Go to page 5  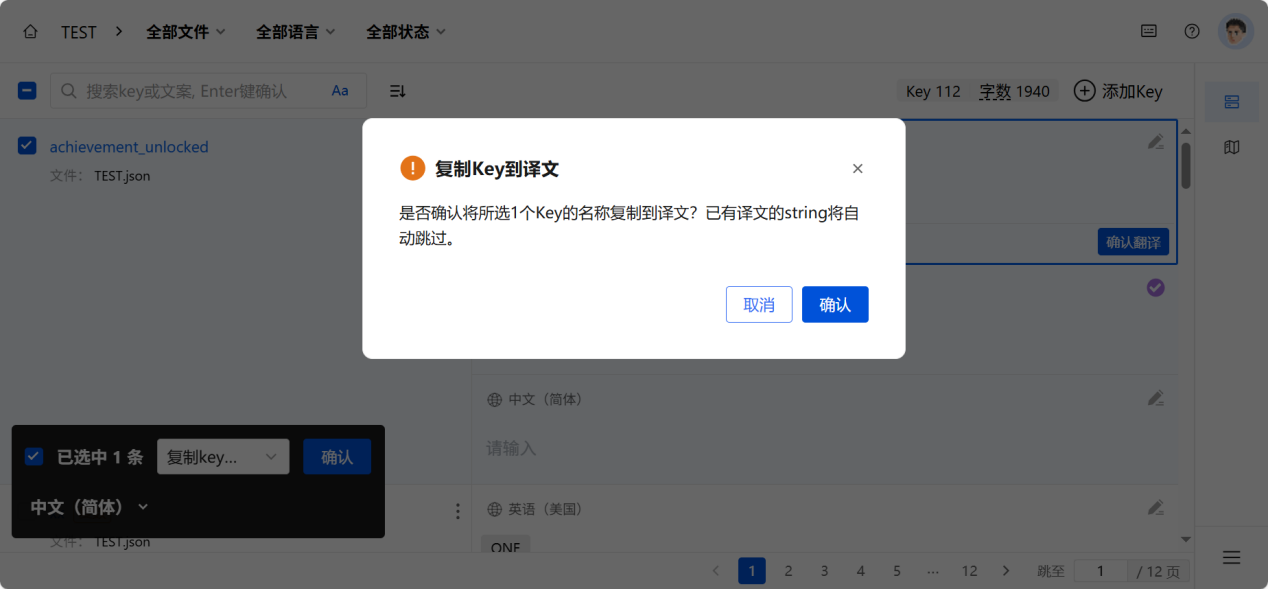click(x=897, y=571)
